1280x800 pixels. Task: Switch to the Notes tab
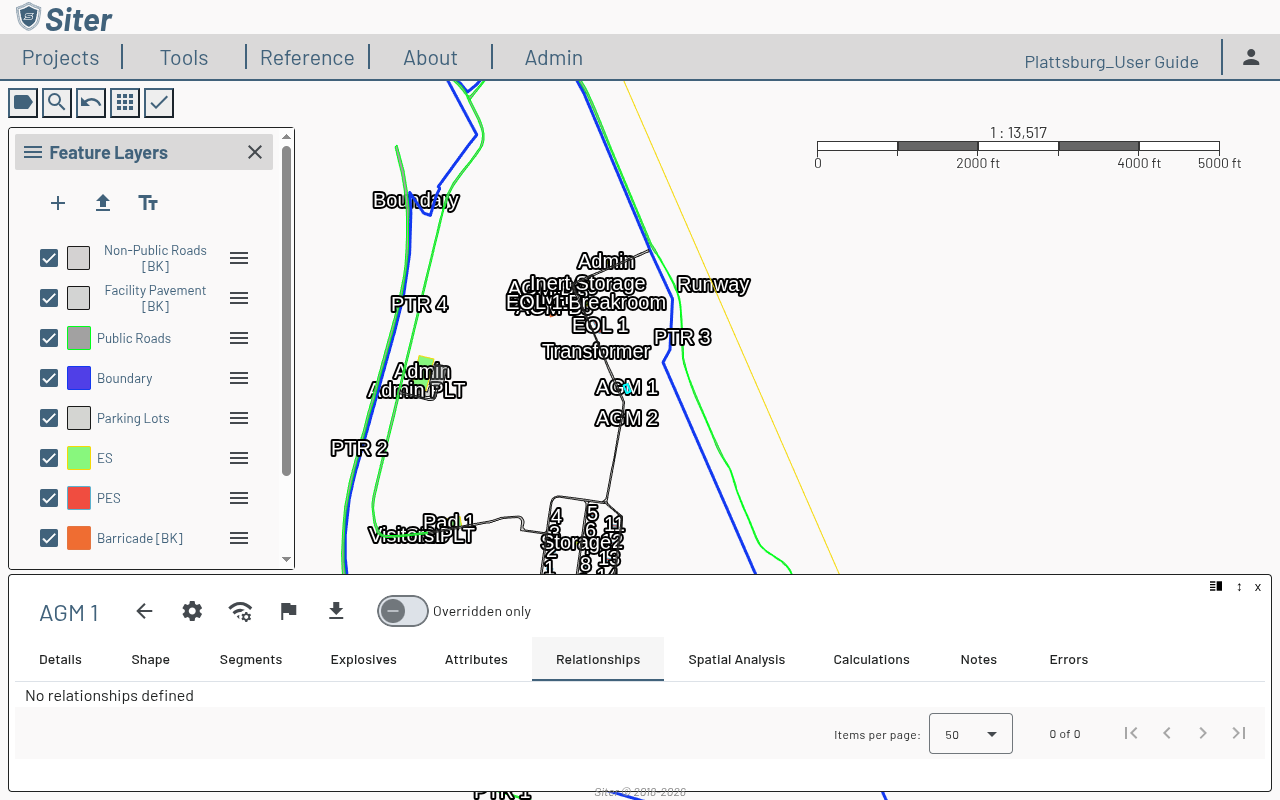tap(979, 659)
